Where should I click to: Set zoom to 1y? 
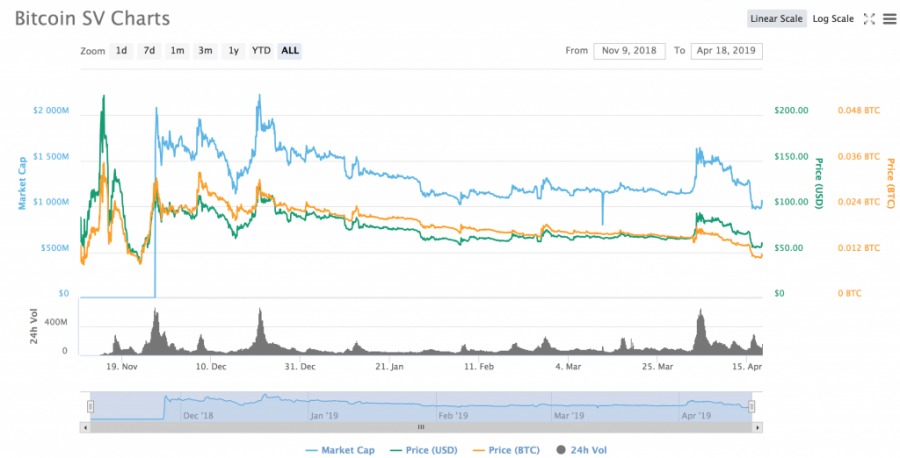234,51
